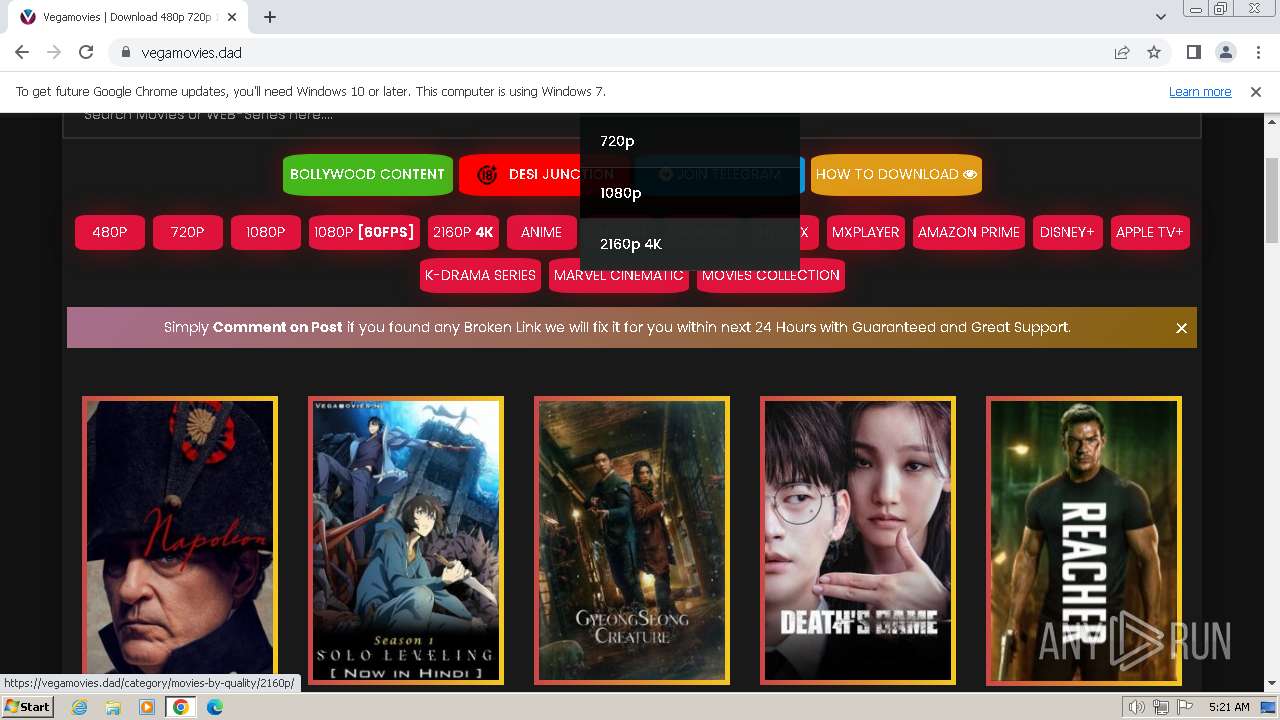Select 720p from the dropdown menu
The image size is (1280, 720).
point(690,141)
